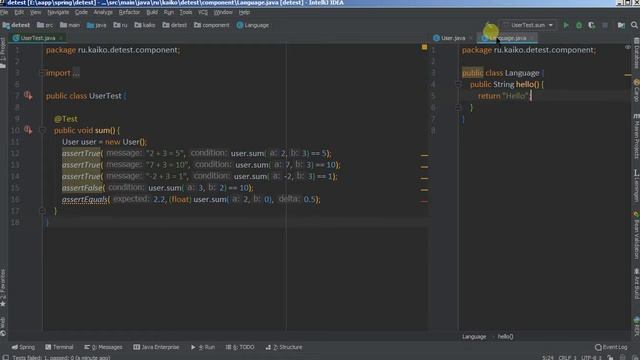Click warning stripe mark in Language.java editor
640x360 pixels.
[627, 75]
